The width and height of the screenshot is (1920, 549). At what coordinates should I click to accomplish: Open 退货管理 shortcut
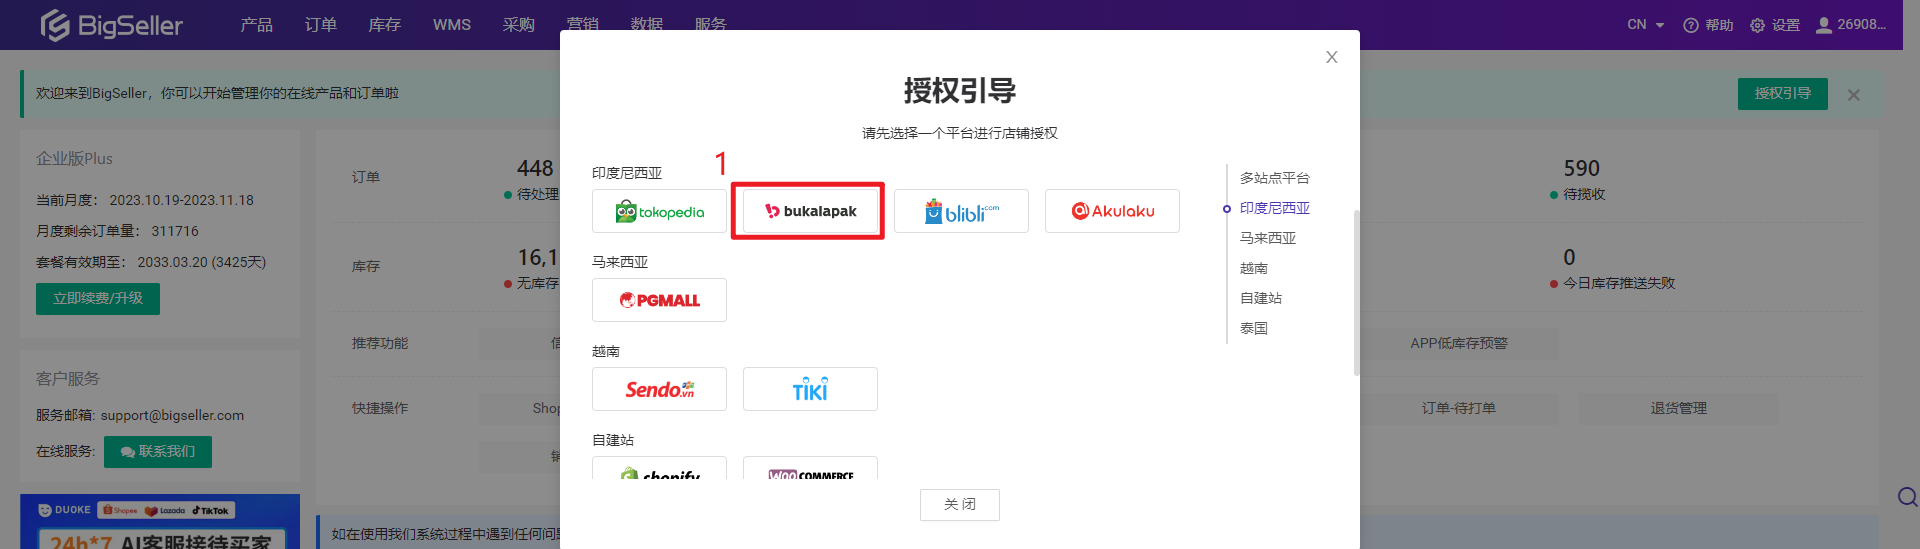tap(1679, 408)
